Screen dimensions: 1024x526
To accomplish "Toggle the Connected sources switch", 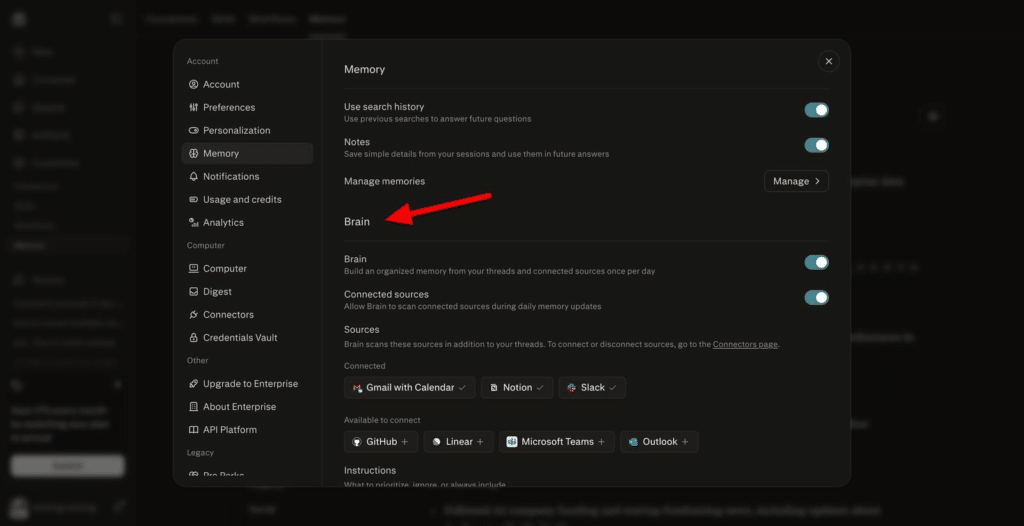I will pos(816,297).
